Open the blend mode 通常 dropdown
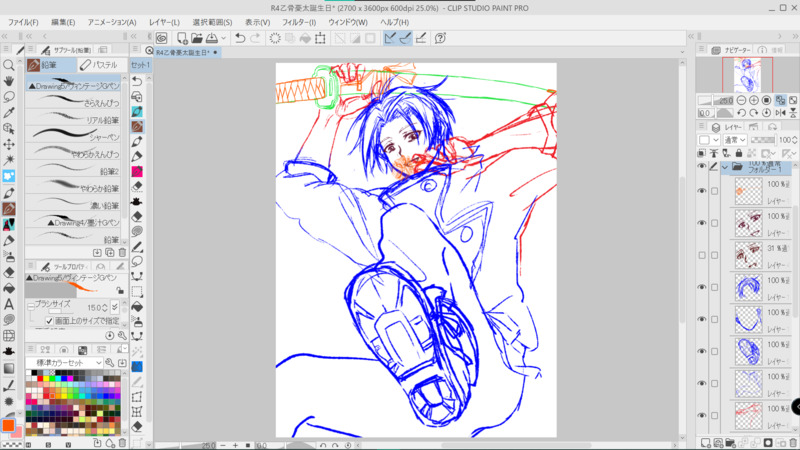Viewport: 800px width, 450px height. (x=735, y=140)
